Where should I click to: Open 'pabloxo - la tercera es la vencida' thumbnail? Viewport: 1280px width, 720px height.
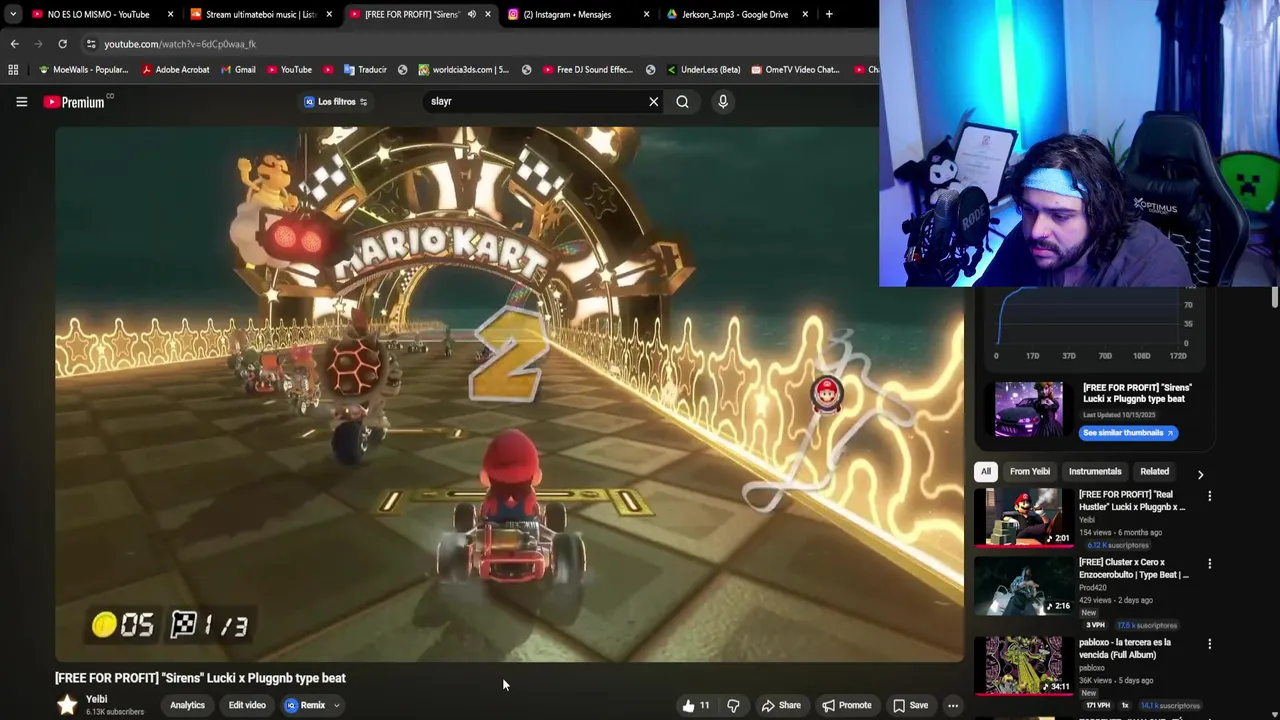tap(1024, 665)
